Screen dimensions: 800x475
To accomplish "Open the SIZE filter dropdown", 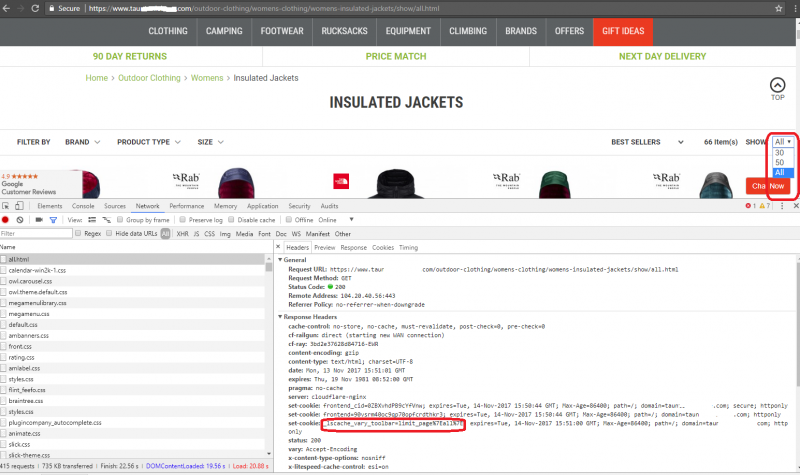I will tap(210, 142).
